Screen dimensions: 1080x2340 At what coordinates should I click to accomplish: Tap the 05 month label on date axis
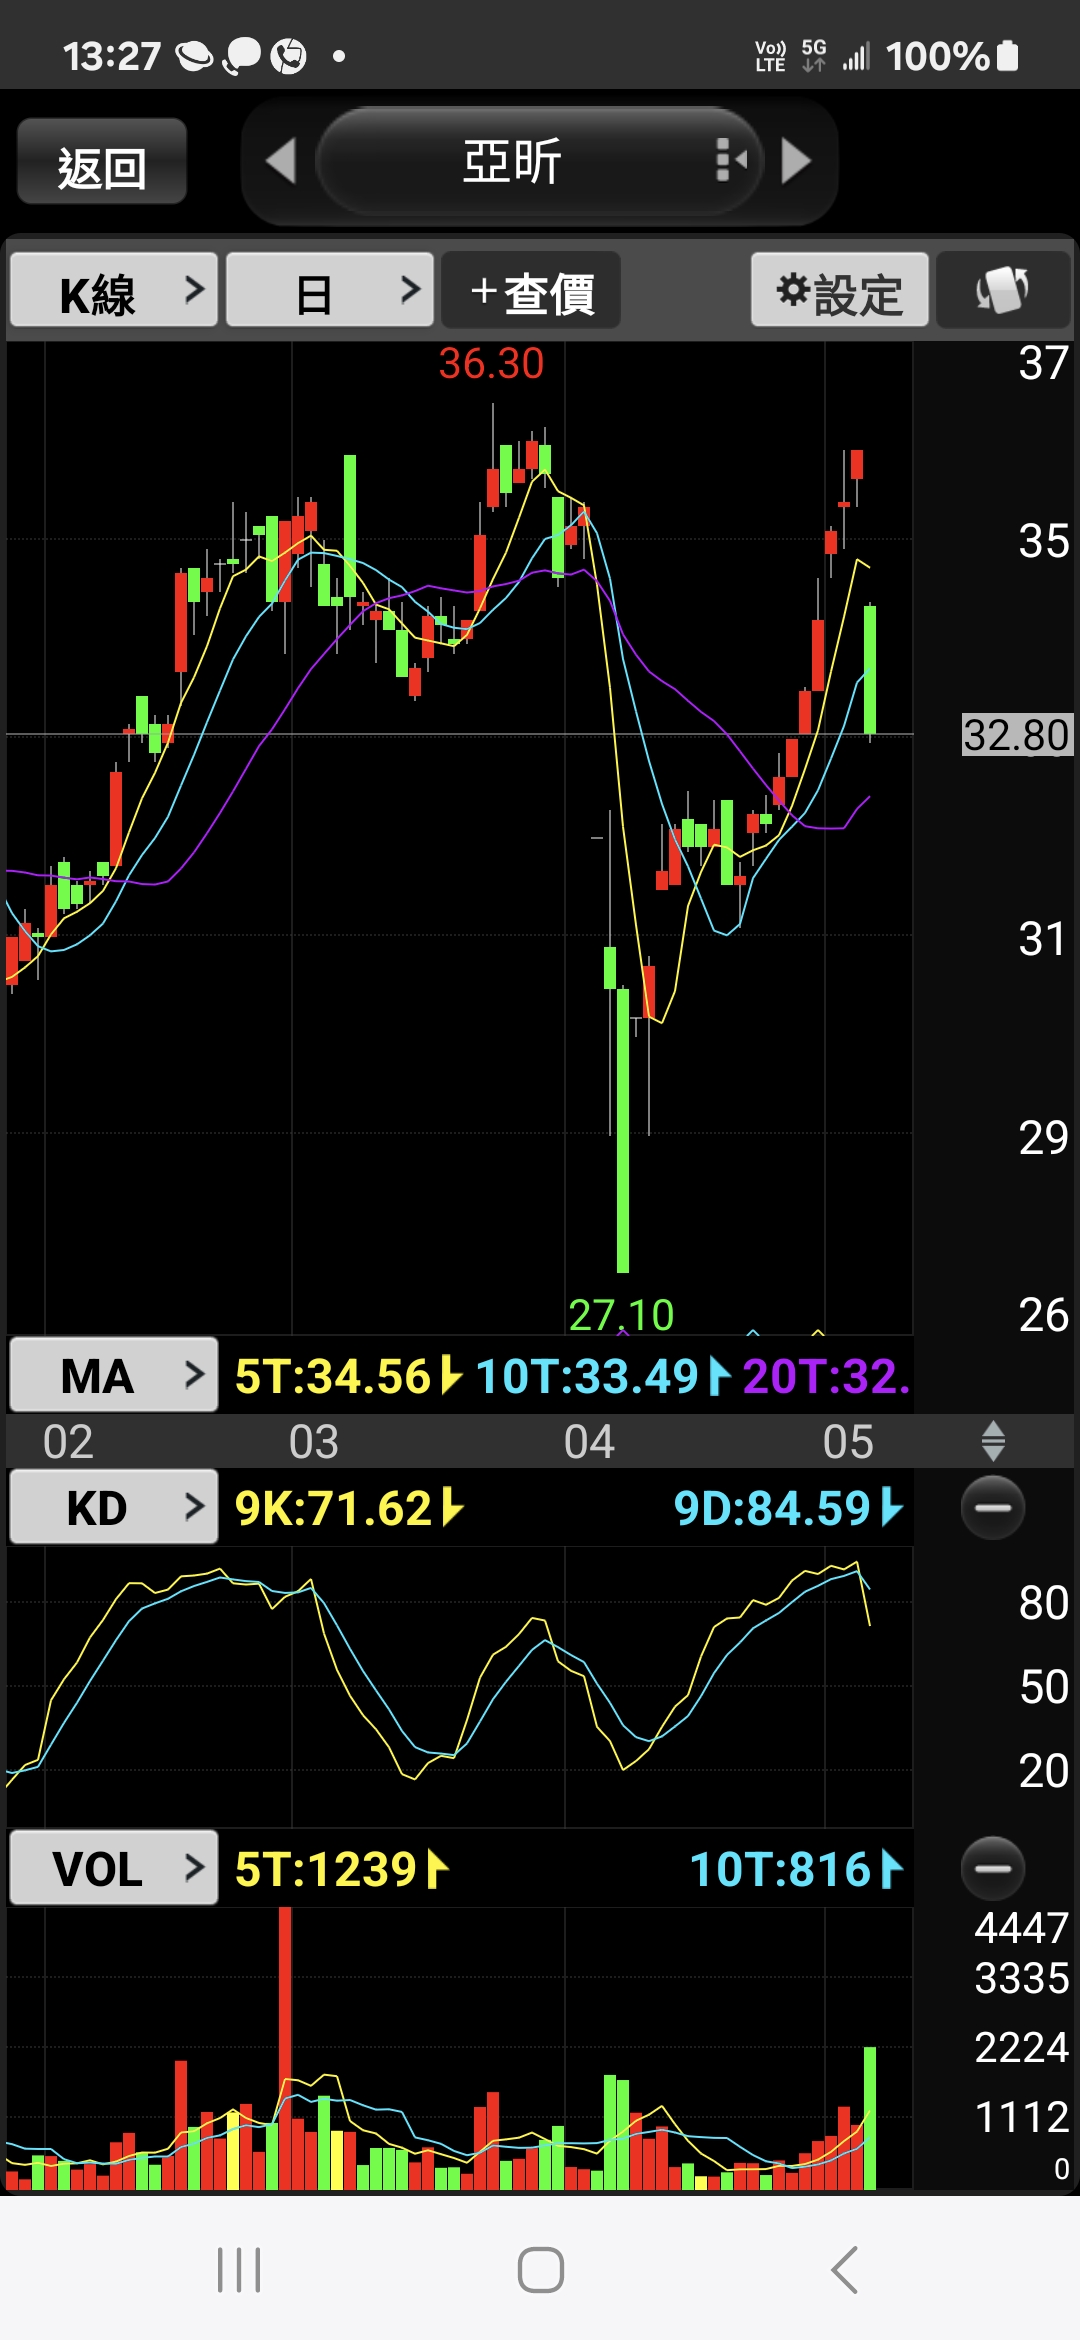848,1442
